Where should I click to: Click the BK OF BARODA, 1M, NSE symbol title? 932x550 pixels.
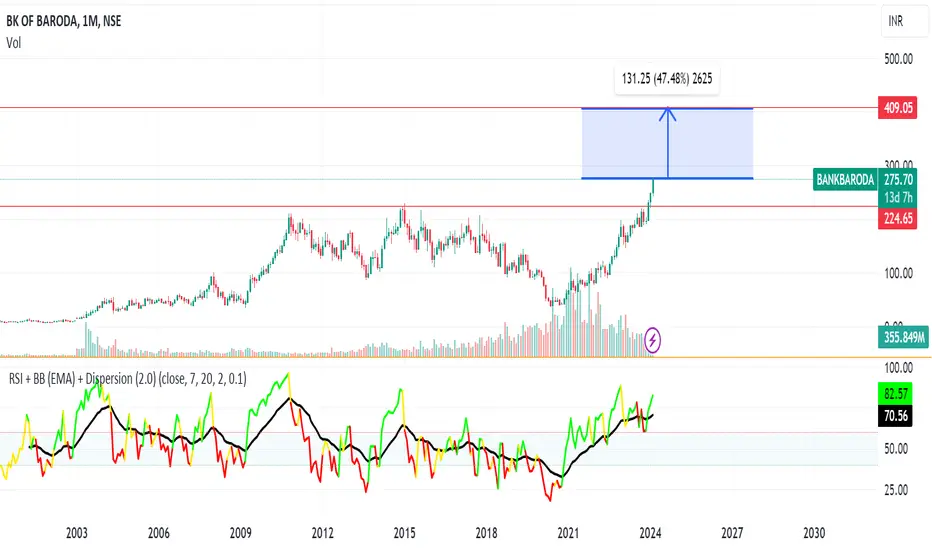tap(64, 21)
